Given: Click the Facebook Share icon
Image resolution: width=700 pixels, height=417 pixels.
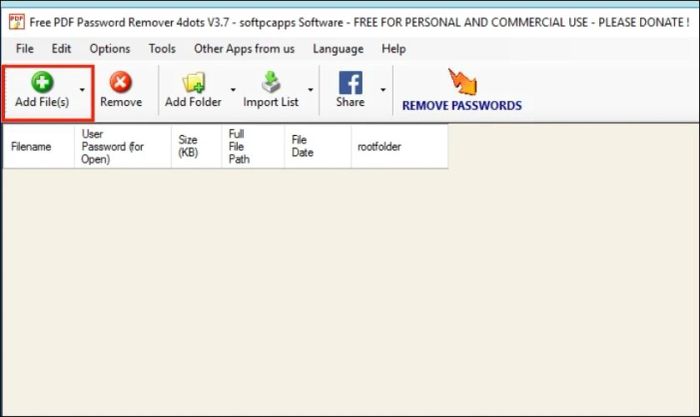Looking at the screenshot, I should coord(350,83).
